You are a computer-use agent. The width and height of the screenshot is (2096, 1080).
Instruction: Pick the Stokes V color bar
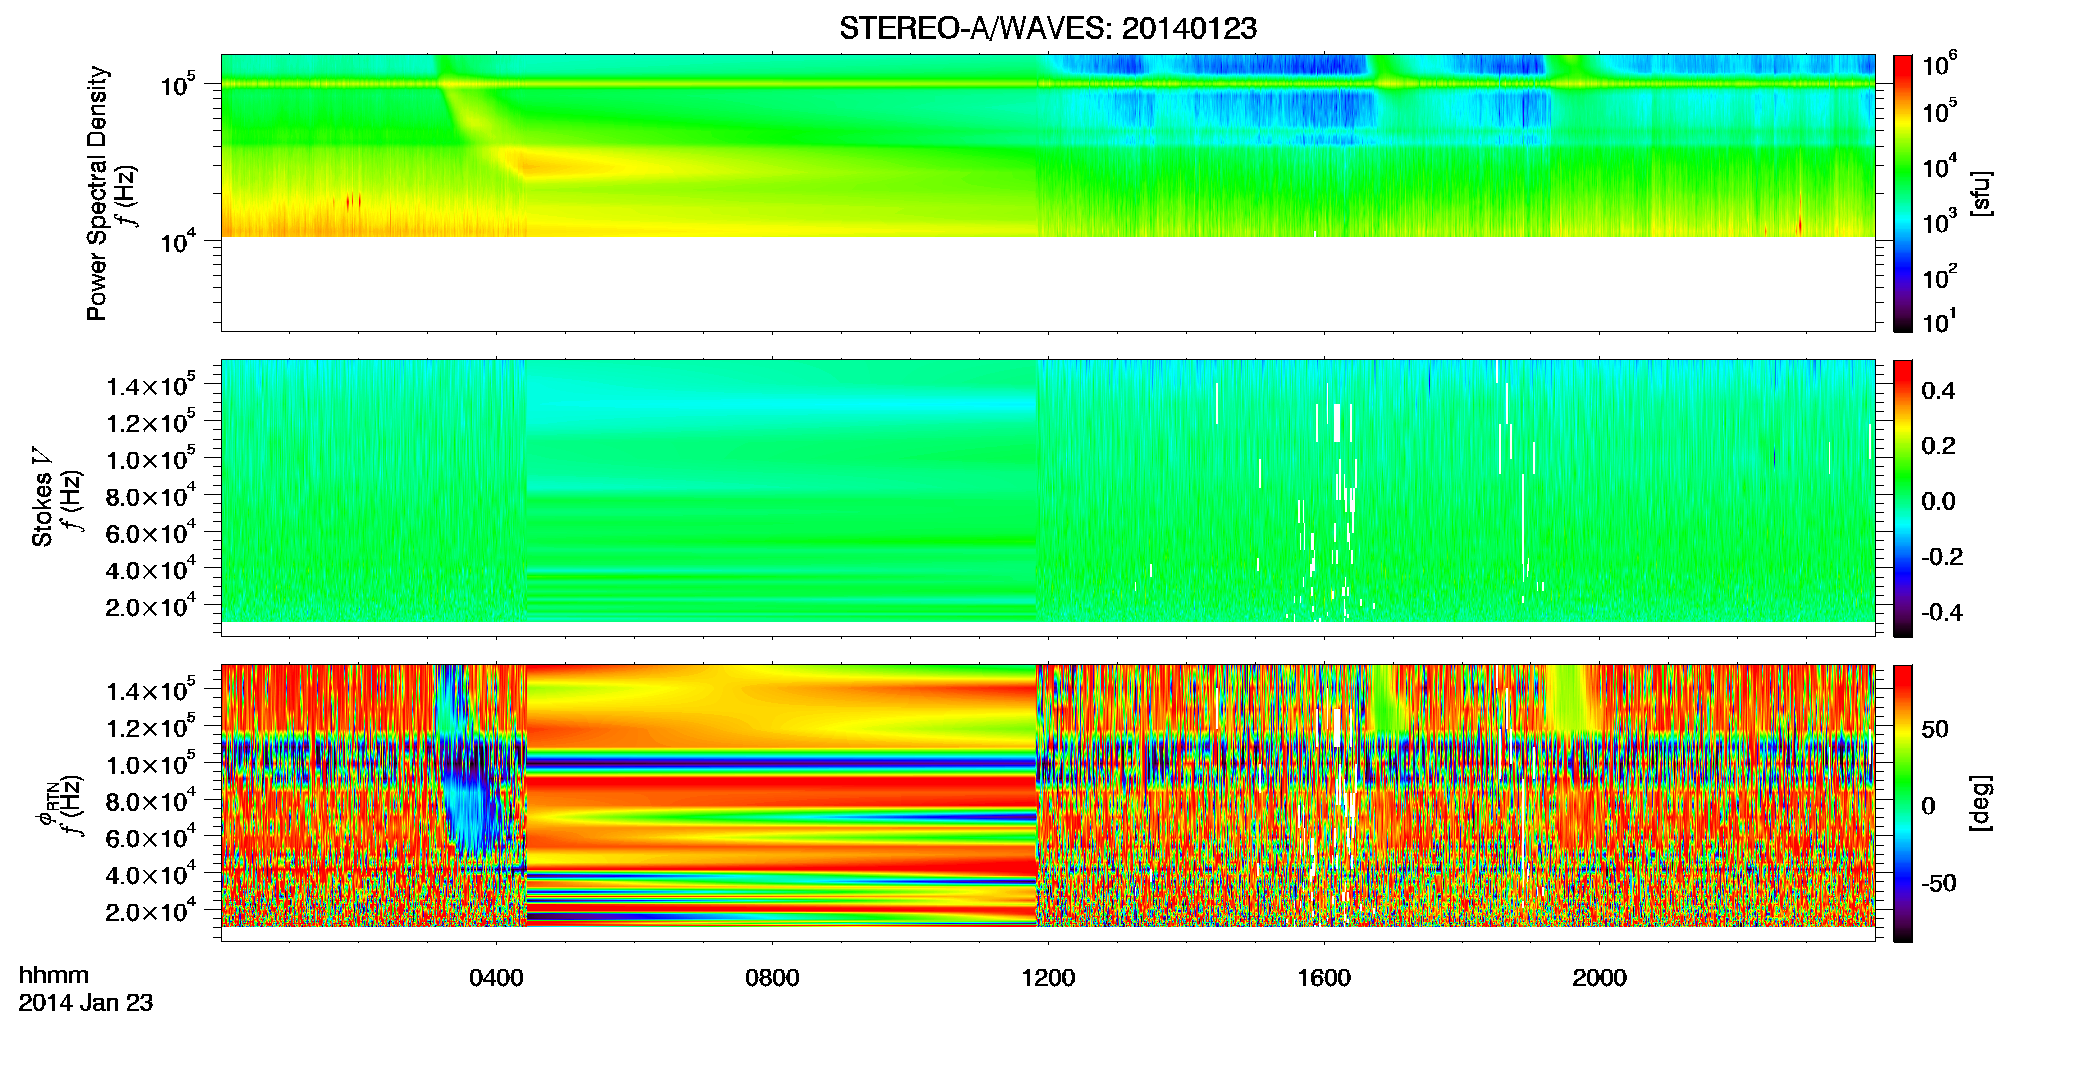1902,498
